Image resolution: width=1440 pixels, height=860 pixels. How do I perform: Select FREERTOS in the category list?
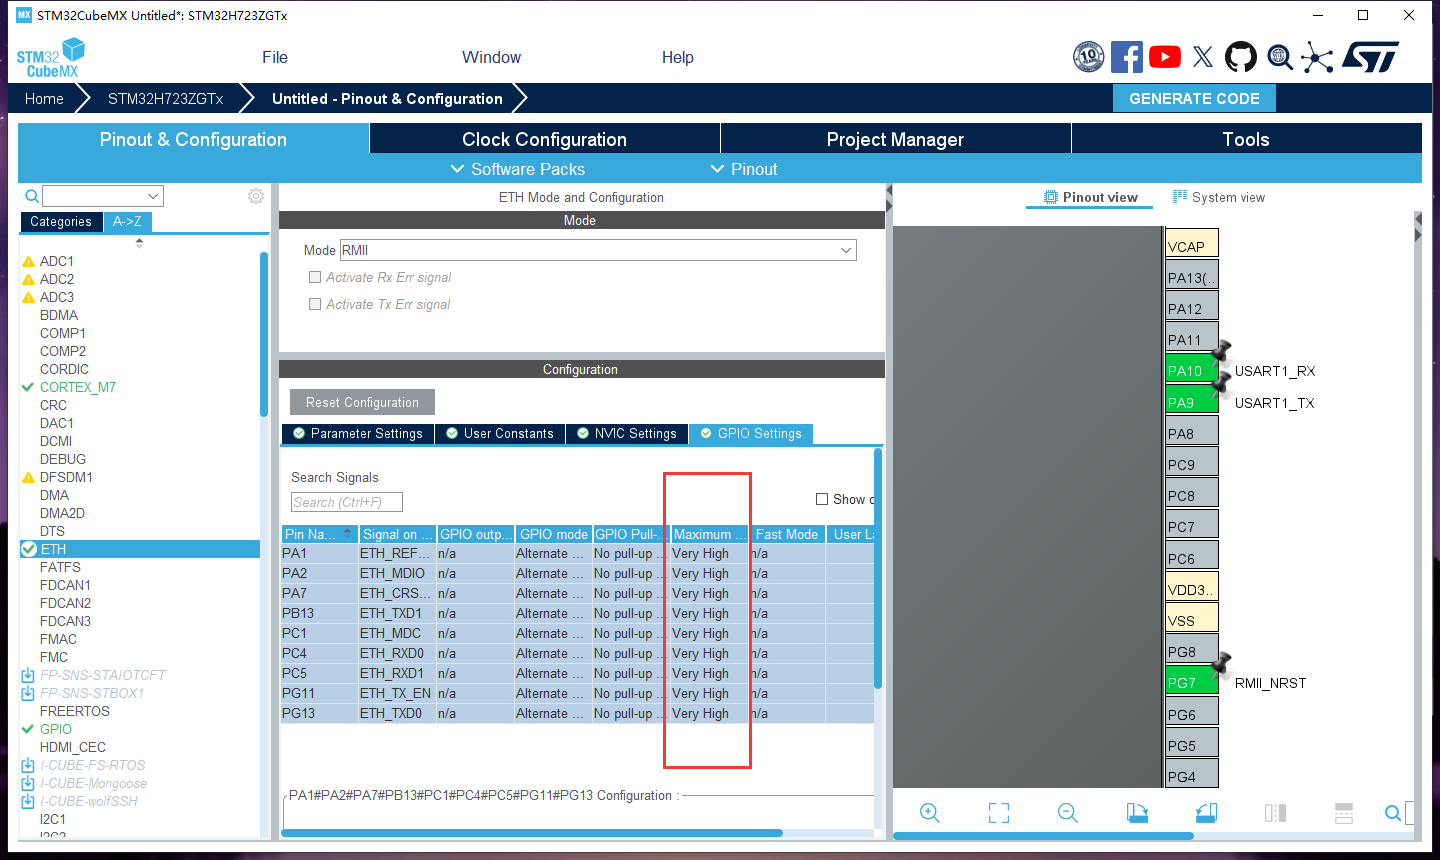(75, 711)
